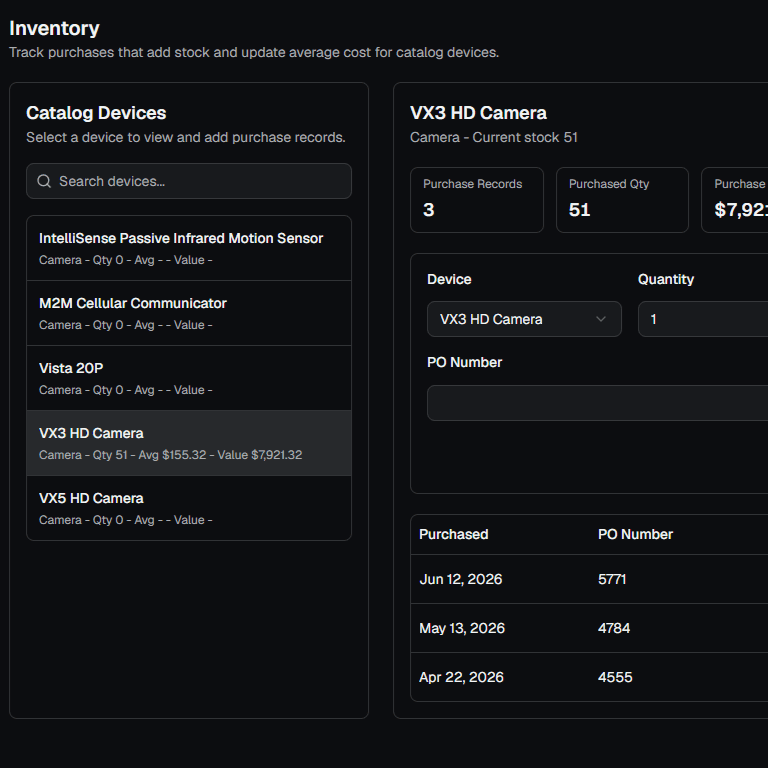Click the May 13, 2026 purchase row
Screen dimensions: 768x768
589,628
